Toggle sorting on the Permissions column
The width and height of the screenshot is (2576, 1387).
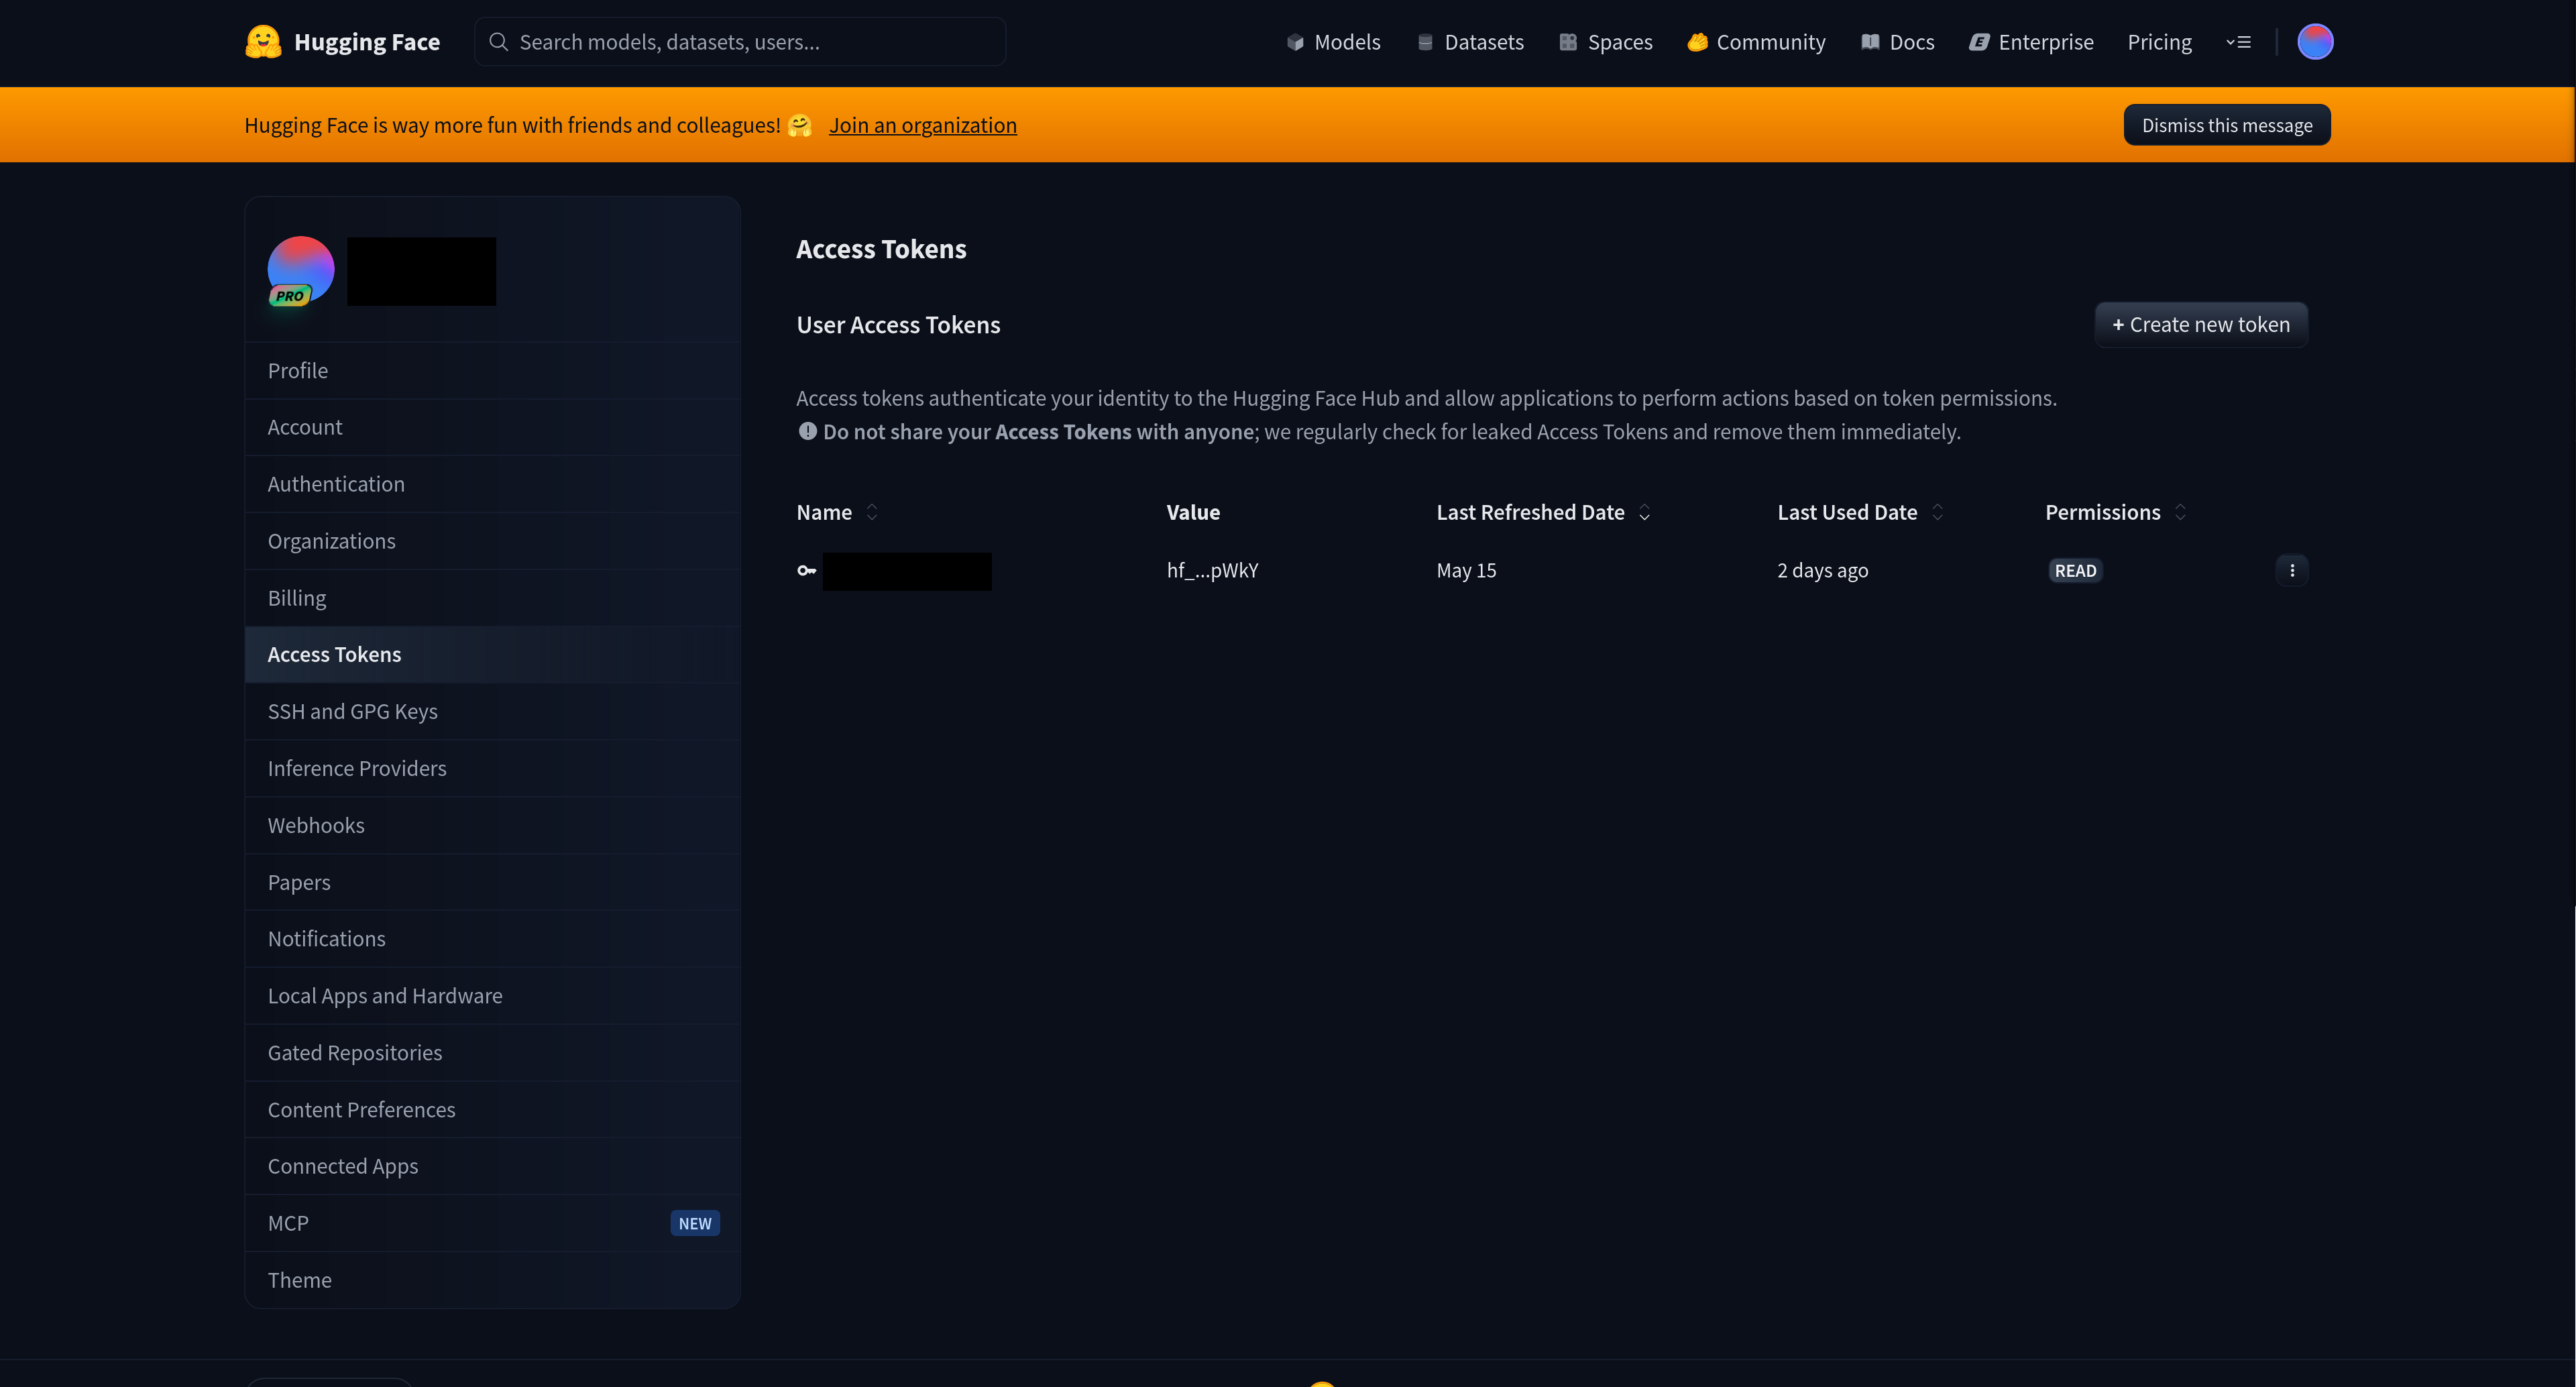[2180, 512]
